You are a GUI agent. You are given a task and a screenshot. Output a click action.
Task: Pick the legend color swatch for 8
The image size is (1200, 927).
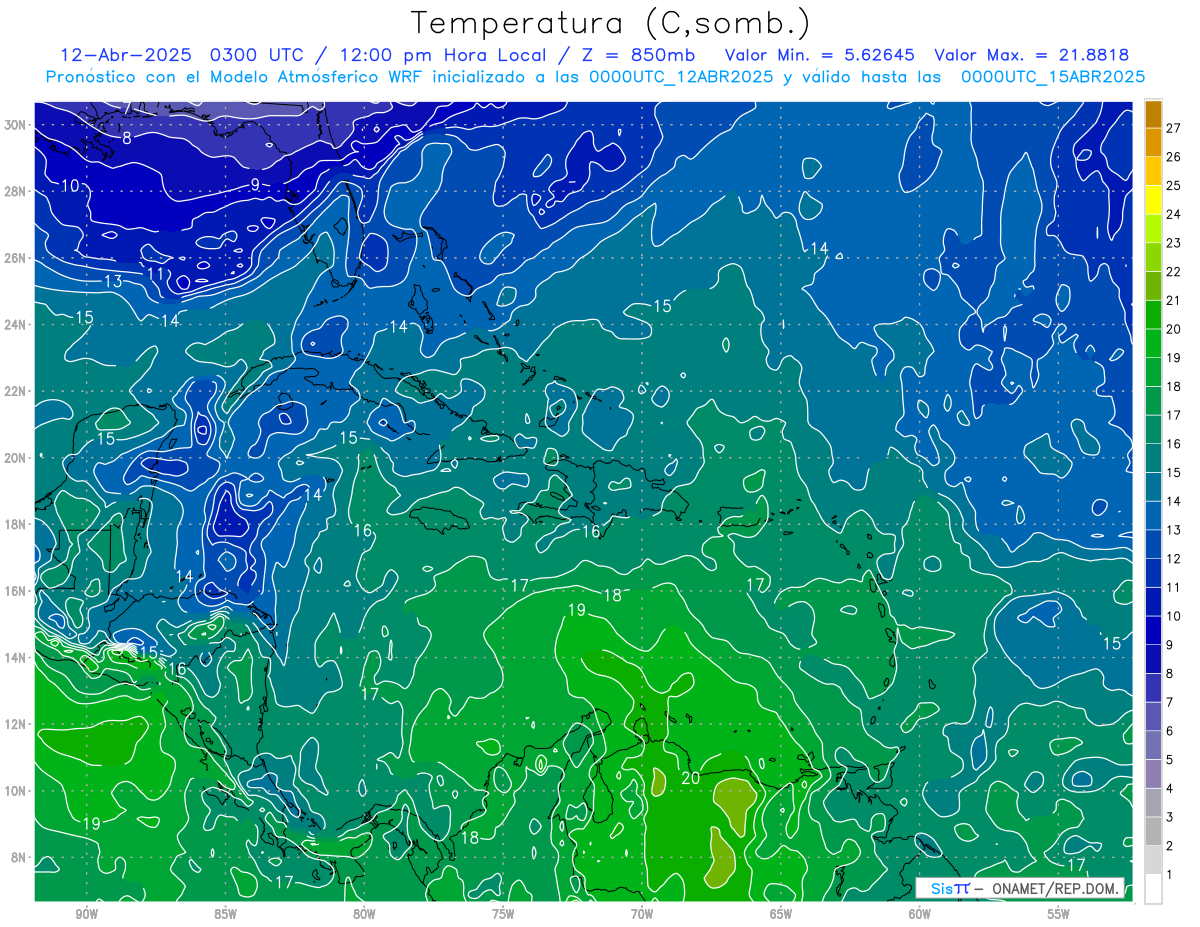tap(1153, 660)
